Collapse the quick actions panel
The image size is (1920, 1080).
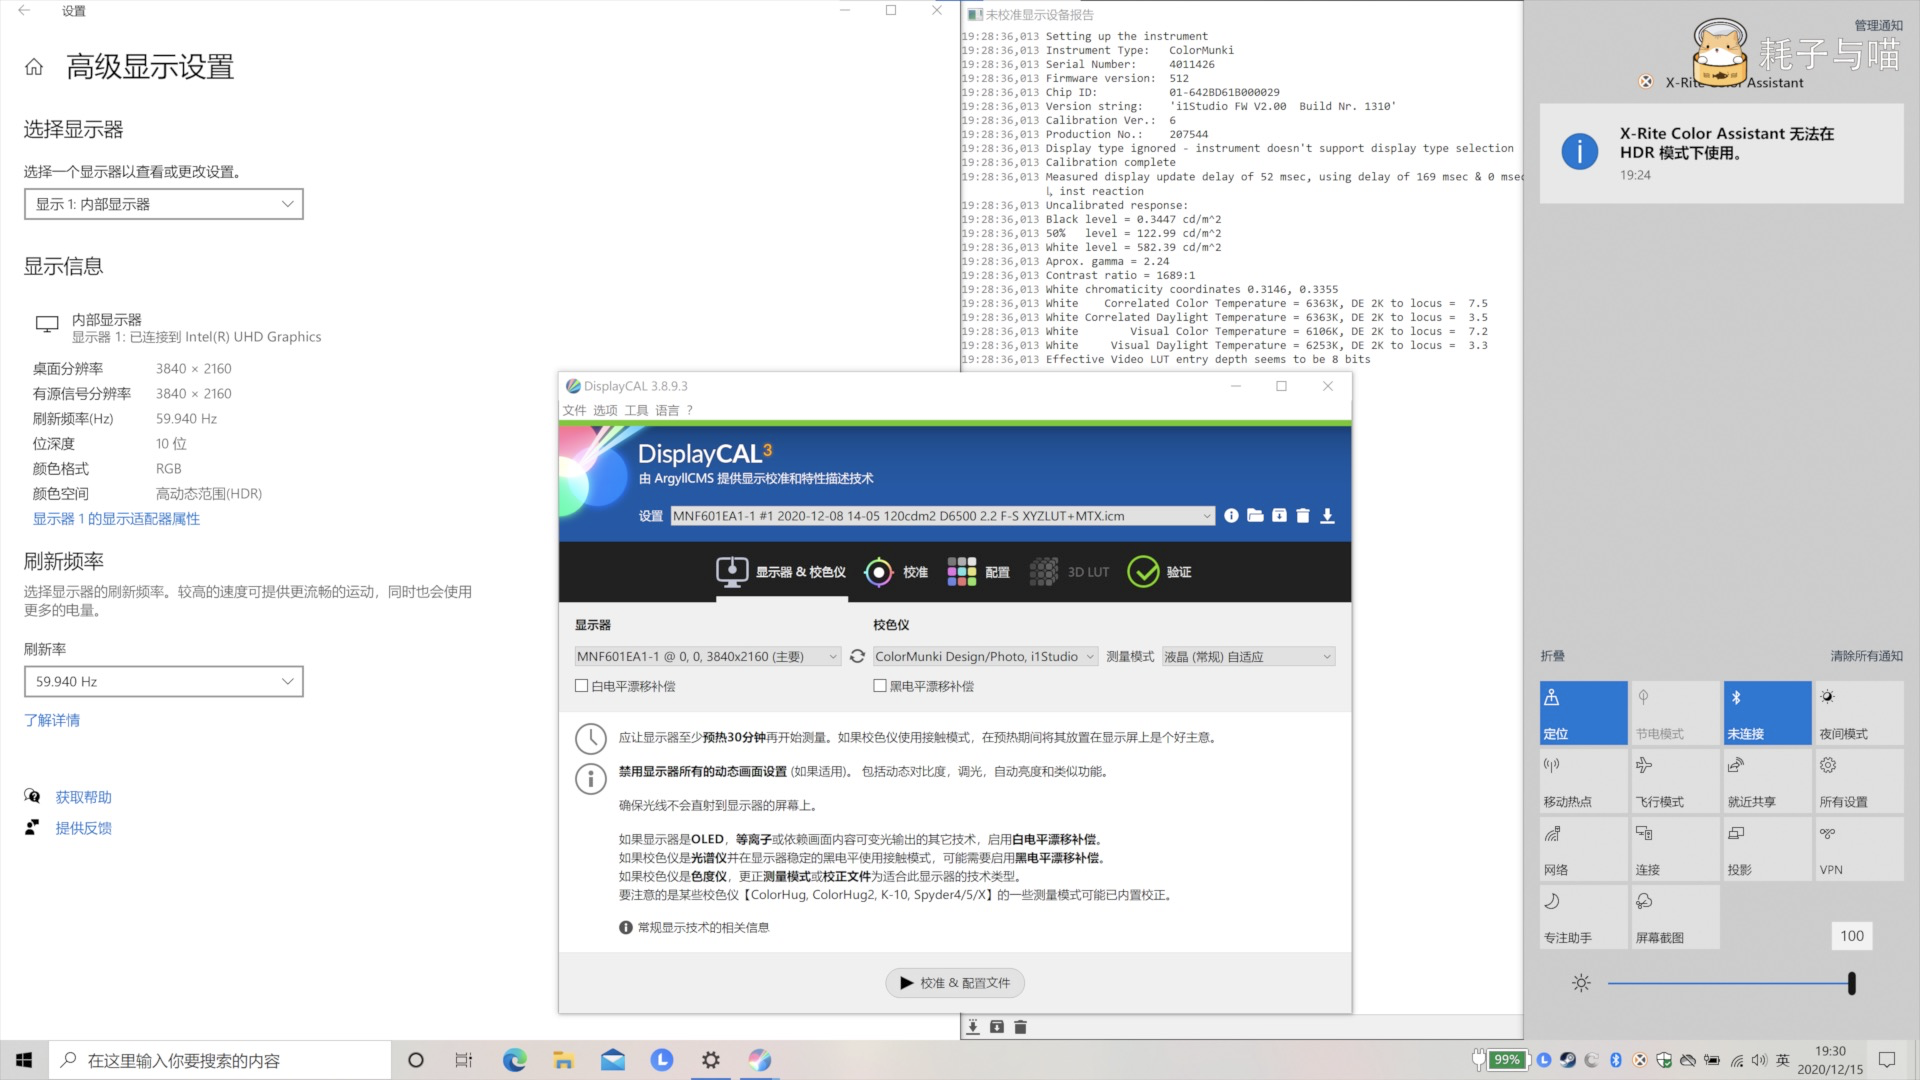coord(1552,656)
